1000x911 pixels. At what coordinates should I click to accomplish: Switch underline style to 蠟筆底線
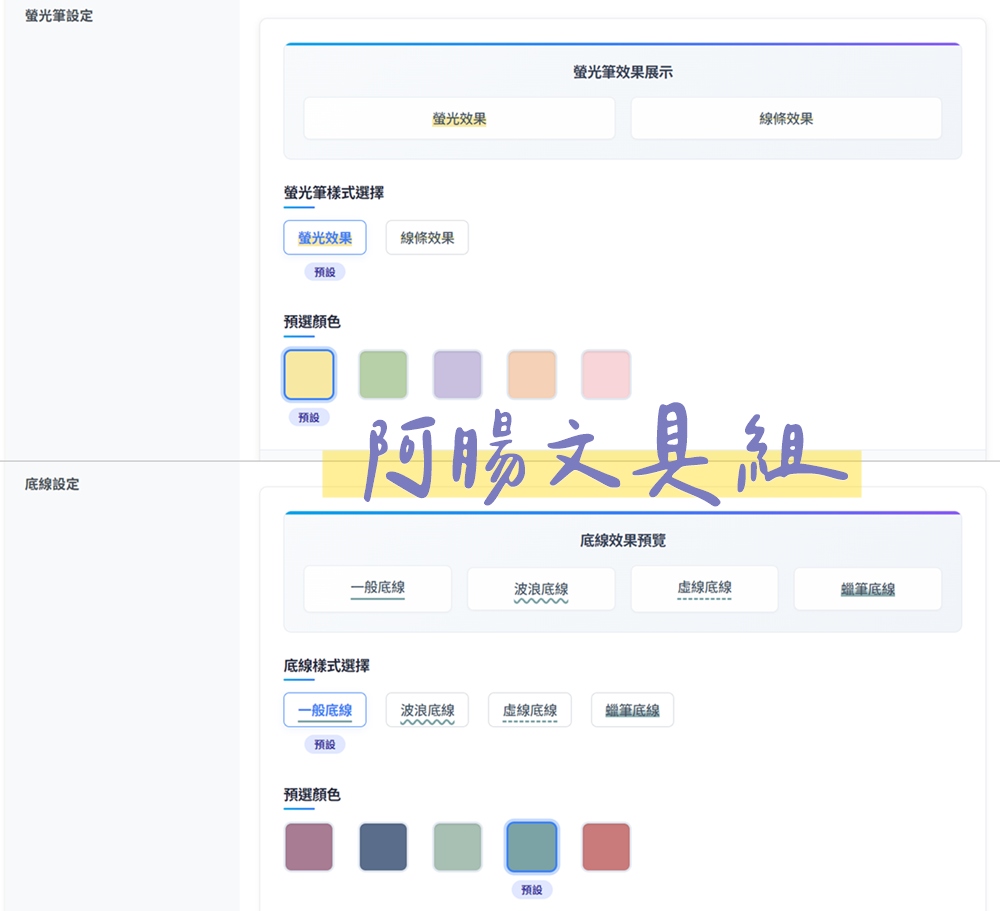pos(632,709)
